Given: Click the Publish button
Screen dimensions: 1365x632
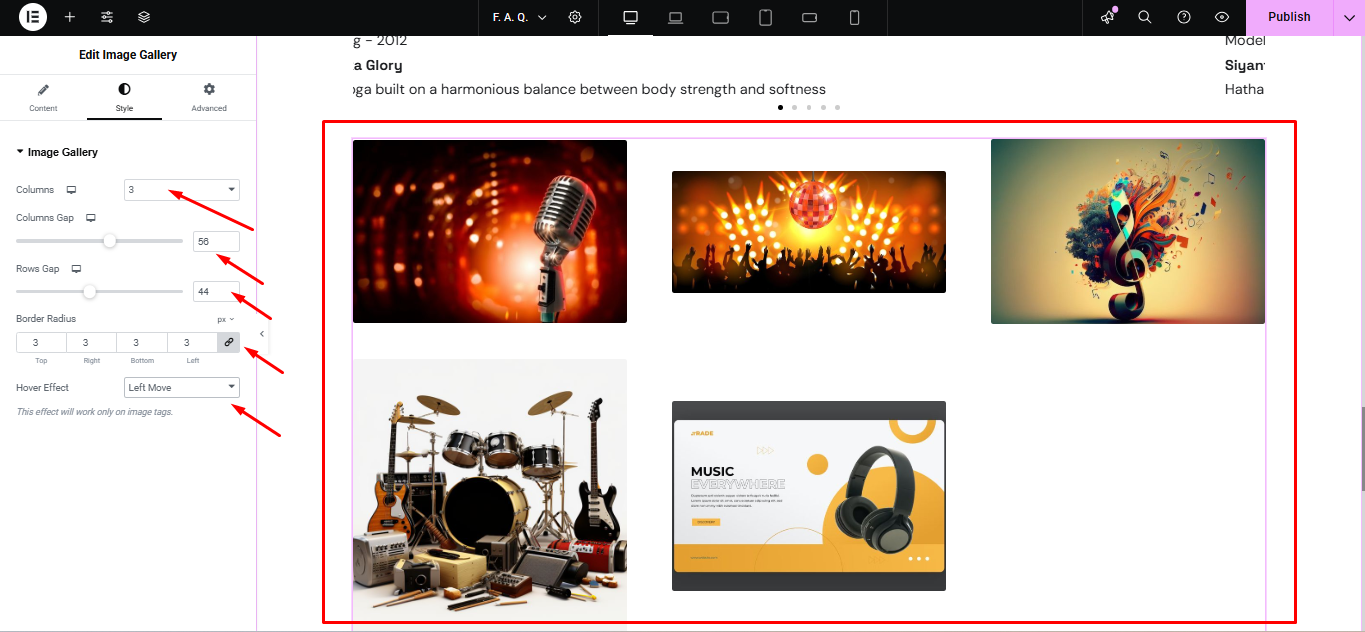Looking at the screenshot, I should click(1289, 17).
